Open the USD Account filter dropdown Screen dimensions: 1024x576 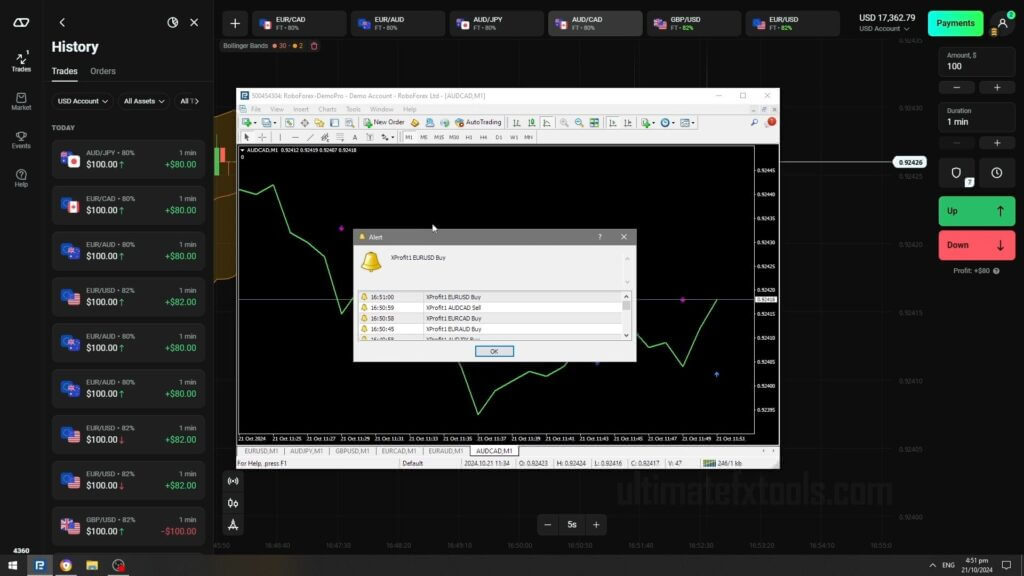click(x=81, y=101)
